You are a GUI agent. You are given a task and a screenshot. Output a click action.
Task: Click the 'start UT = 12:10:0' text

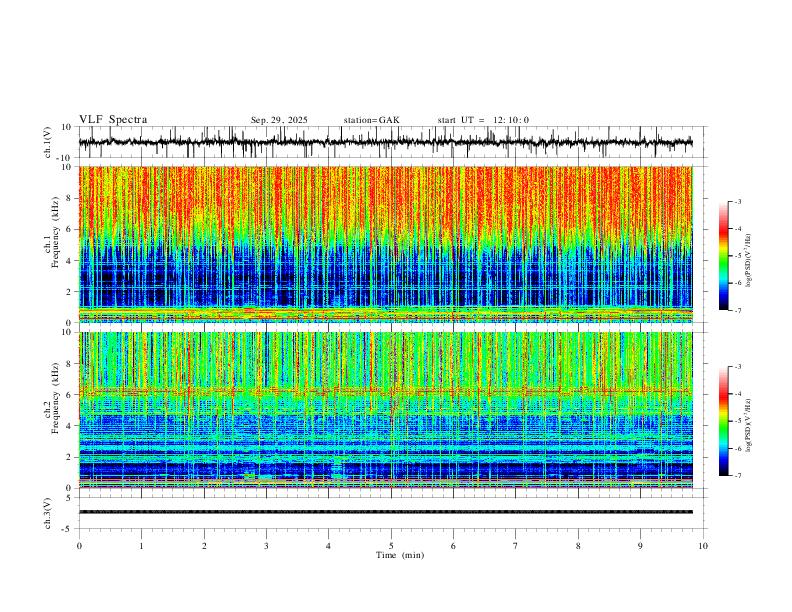pyautogui.click(x=483, y=120)
